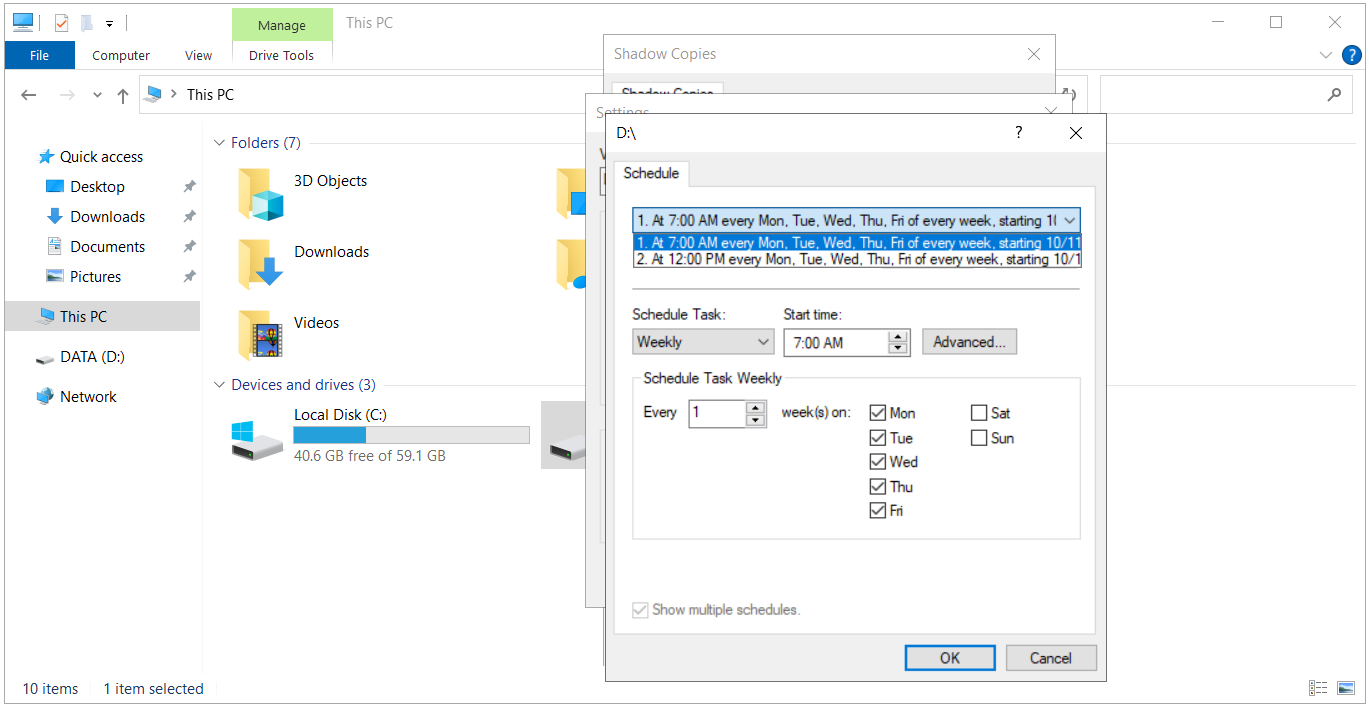Open the recent locations dropdown arrow
1369x706 pixels.
(97, 95)
